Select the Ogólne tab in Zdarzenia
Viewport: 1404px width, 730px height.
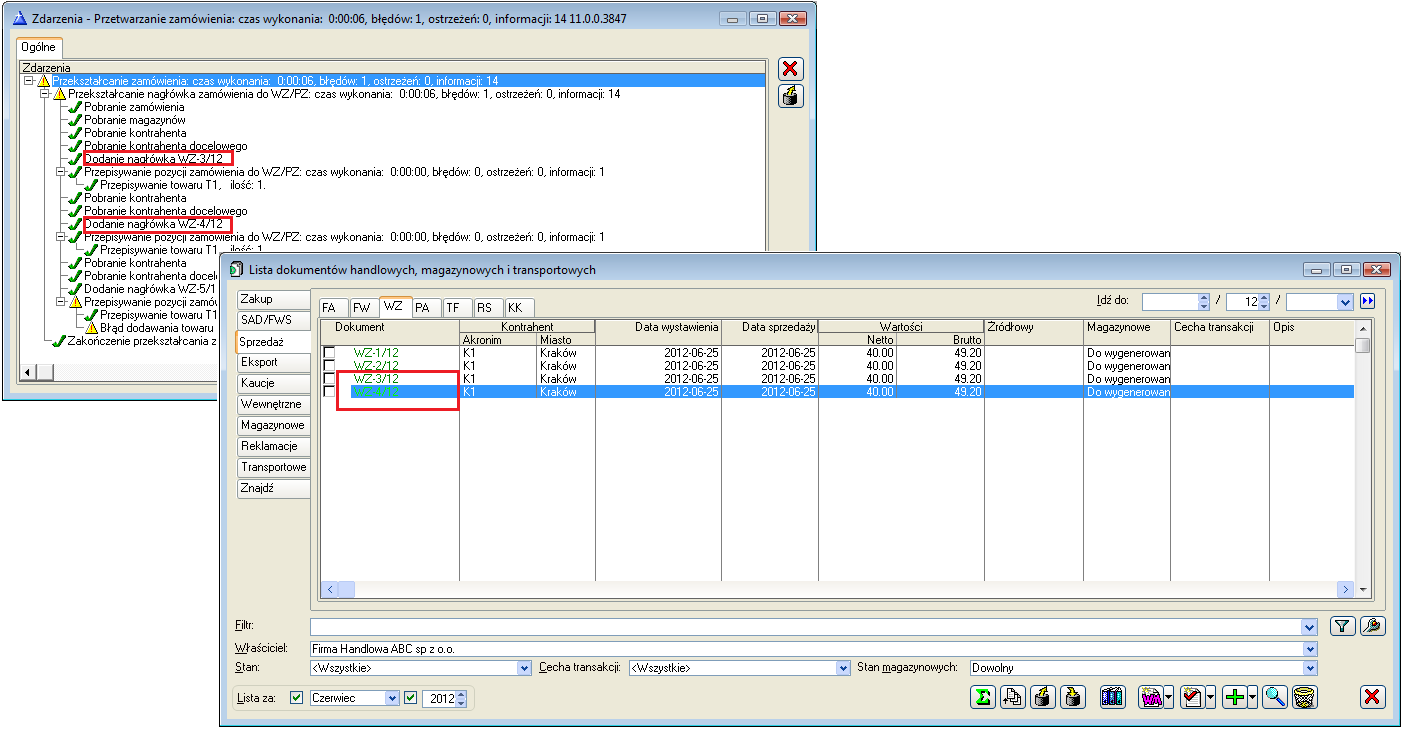[40, 48]
